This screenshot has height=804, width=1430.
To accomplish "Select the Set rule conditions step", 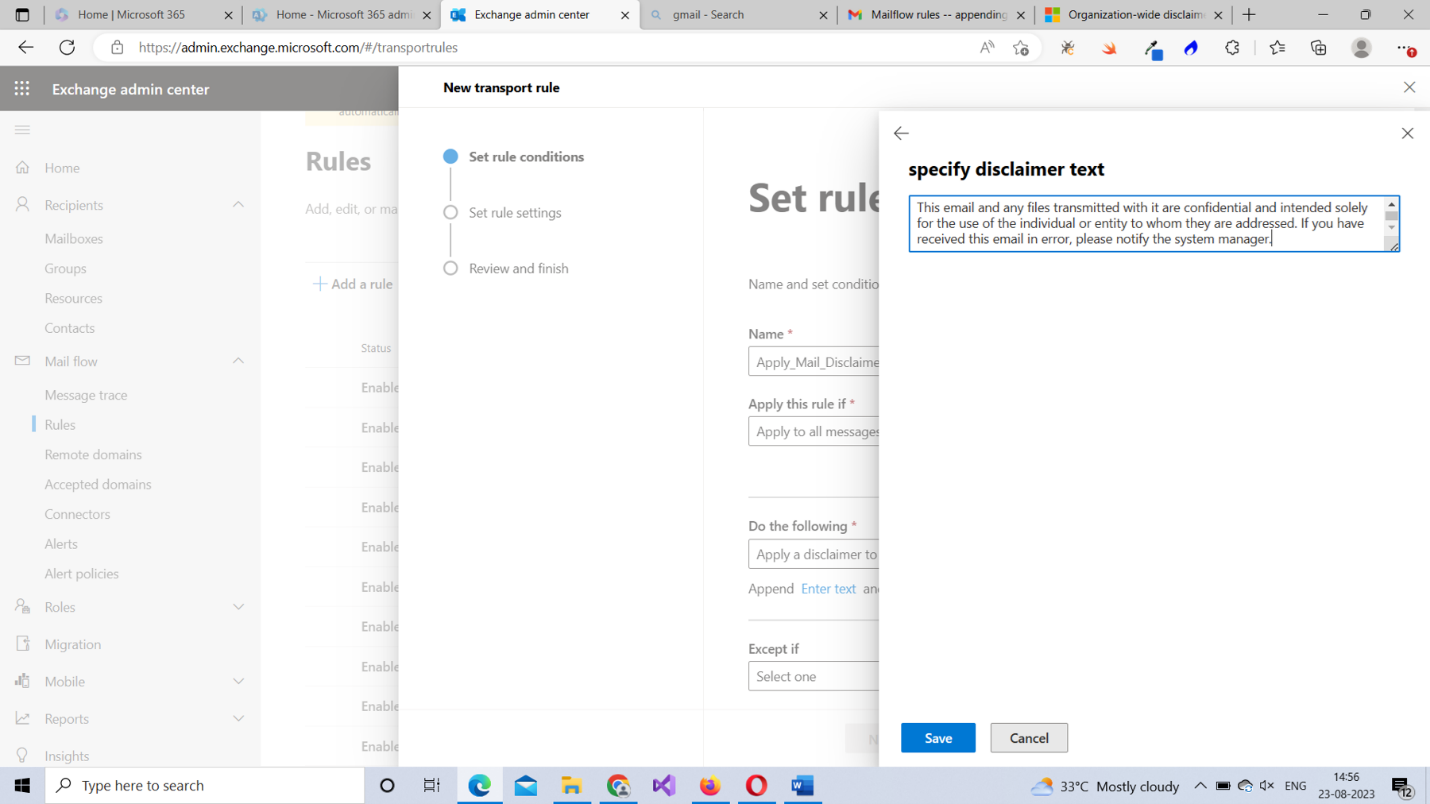I will (525, 157).
